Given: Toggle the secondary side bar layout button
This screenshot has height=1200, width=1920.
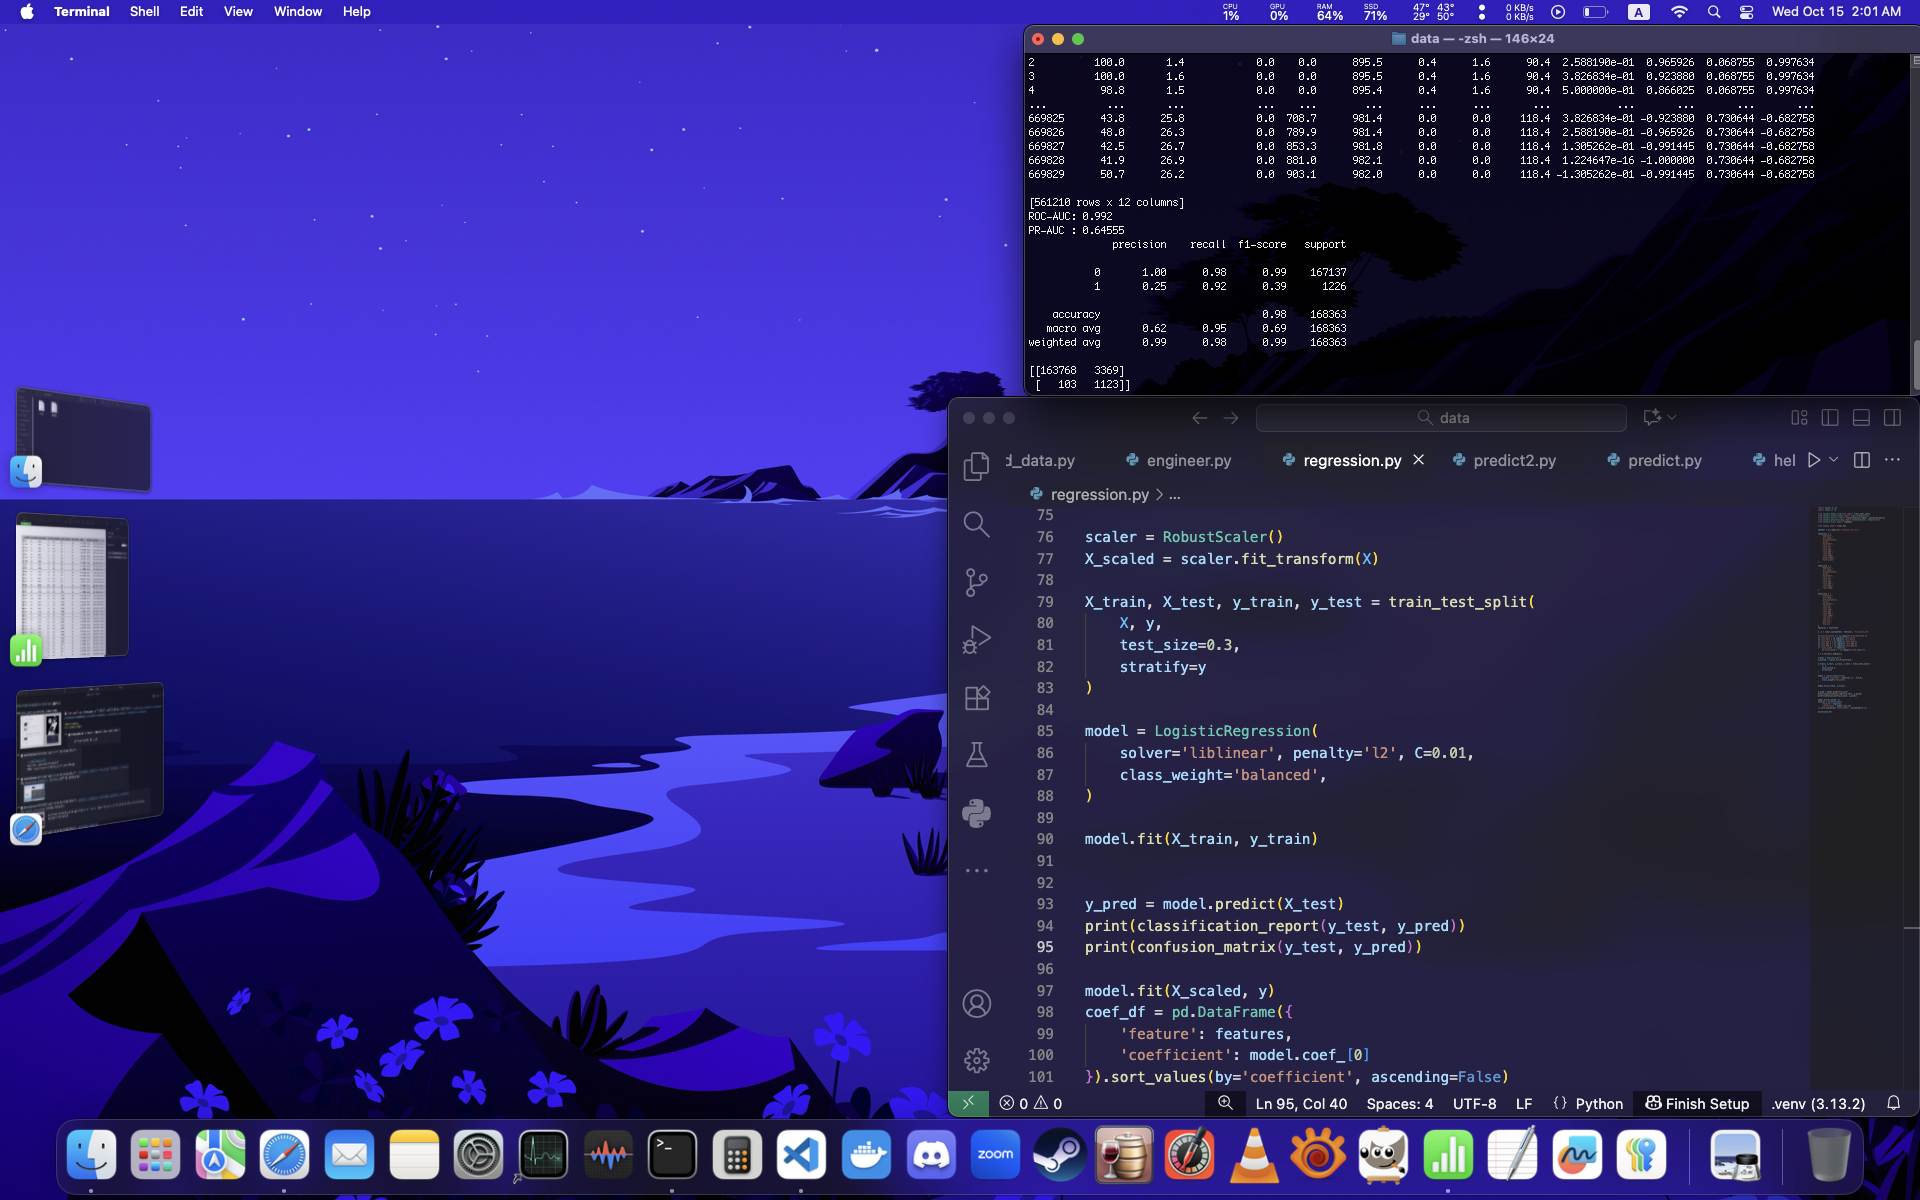Looking at the screenshot, I should 1892,418.
